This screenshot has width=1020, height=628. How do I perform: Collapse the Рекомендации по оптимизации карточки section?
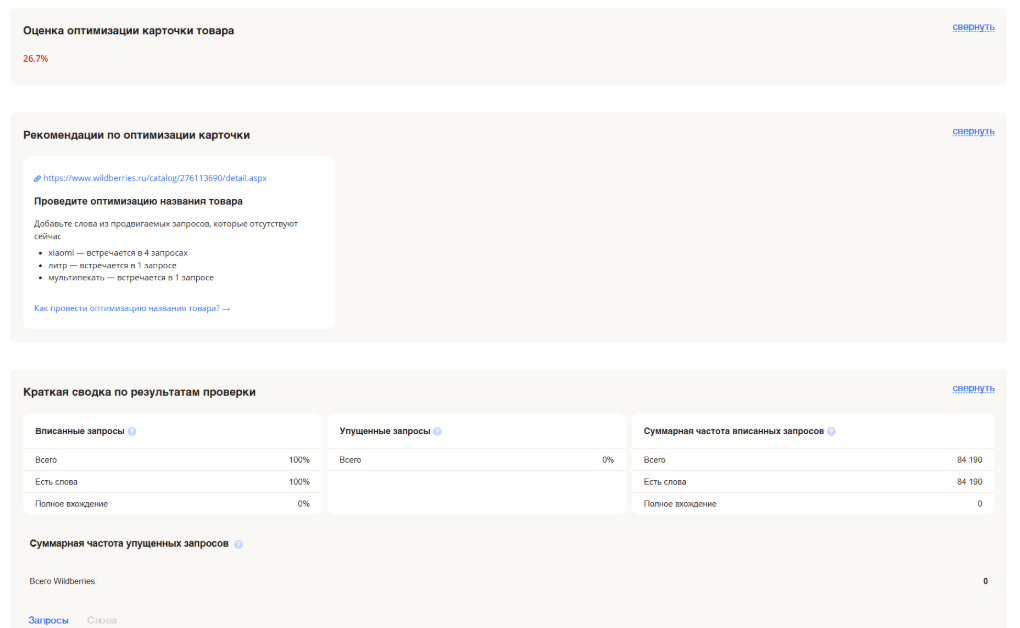(x=972, y=131)
